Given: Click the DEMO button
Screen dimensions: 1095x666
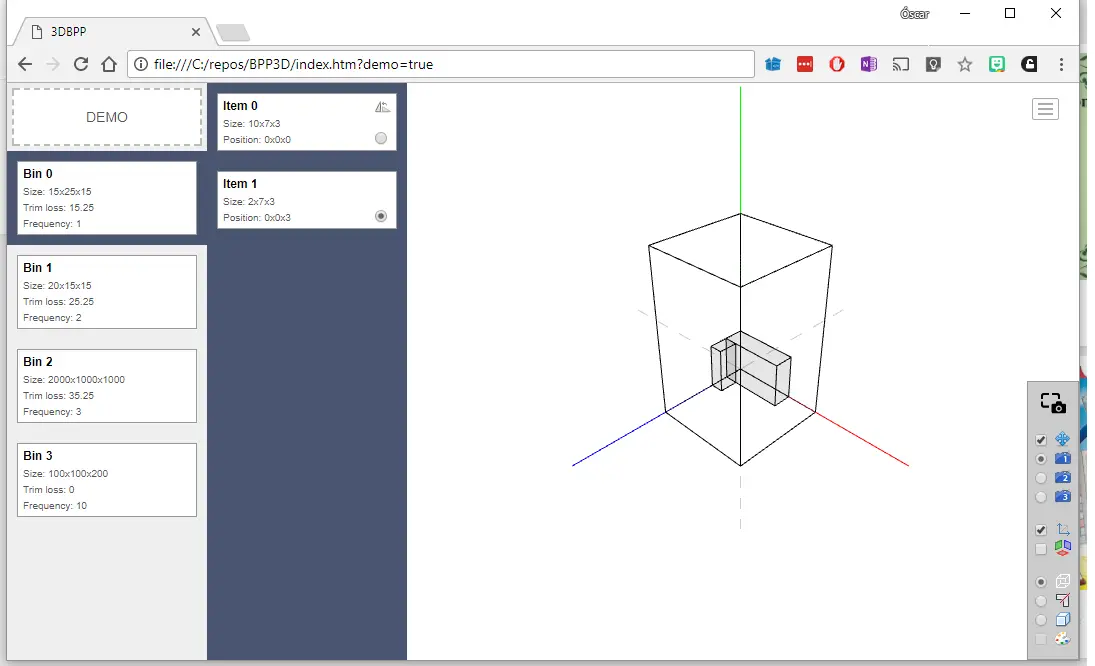Looking at the screenshot, I should 107,117.
